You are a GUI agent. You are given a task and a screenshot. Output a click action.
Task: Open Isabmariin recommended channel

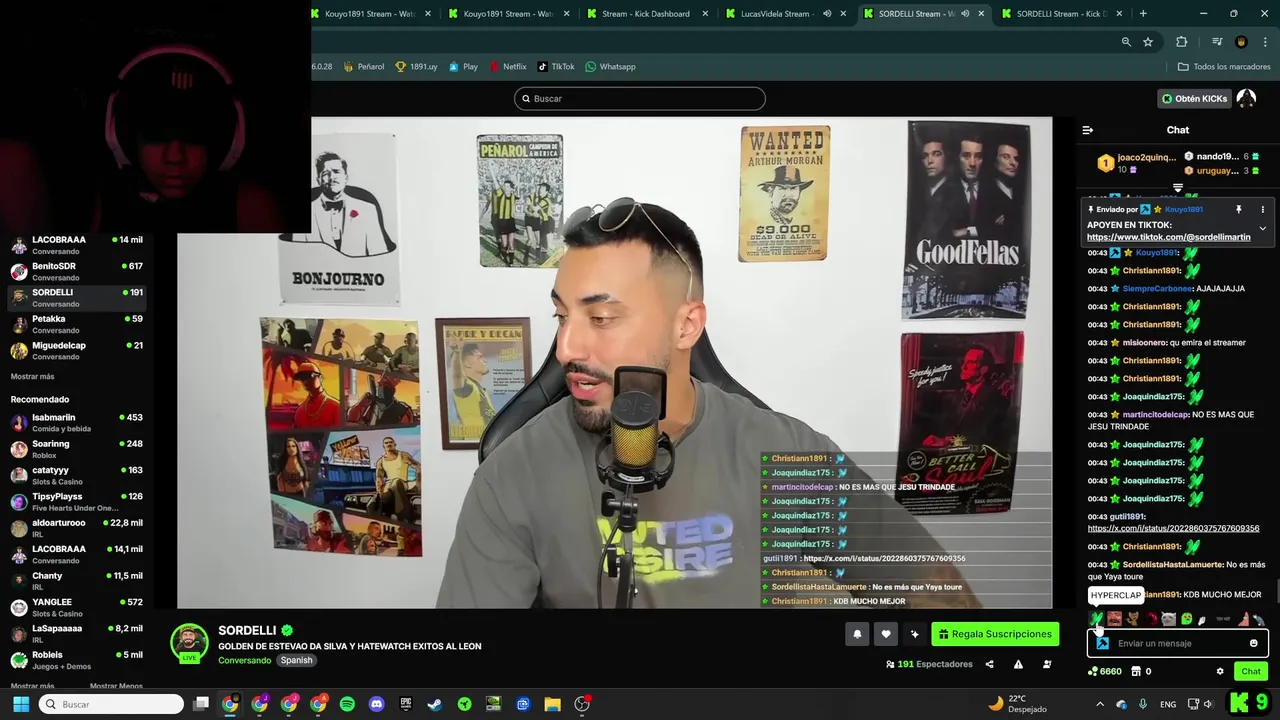(x=78, y=422)
